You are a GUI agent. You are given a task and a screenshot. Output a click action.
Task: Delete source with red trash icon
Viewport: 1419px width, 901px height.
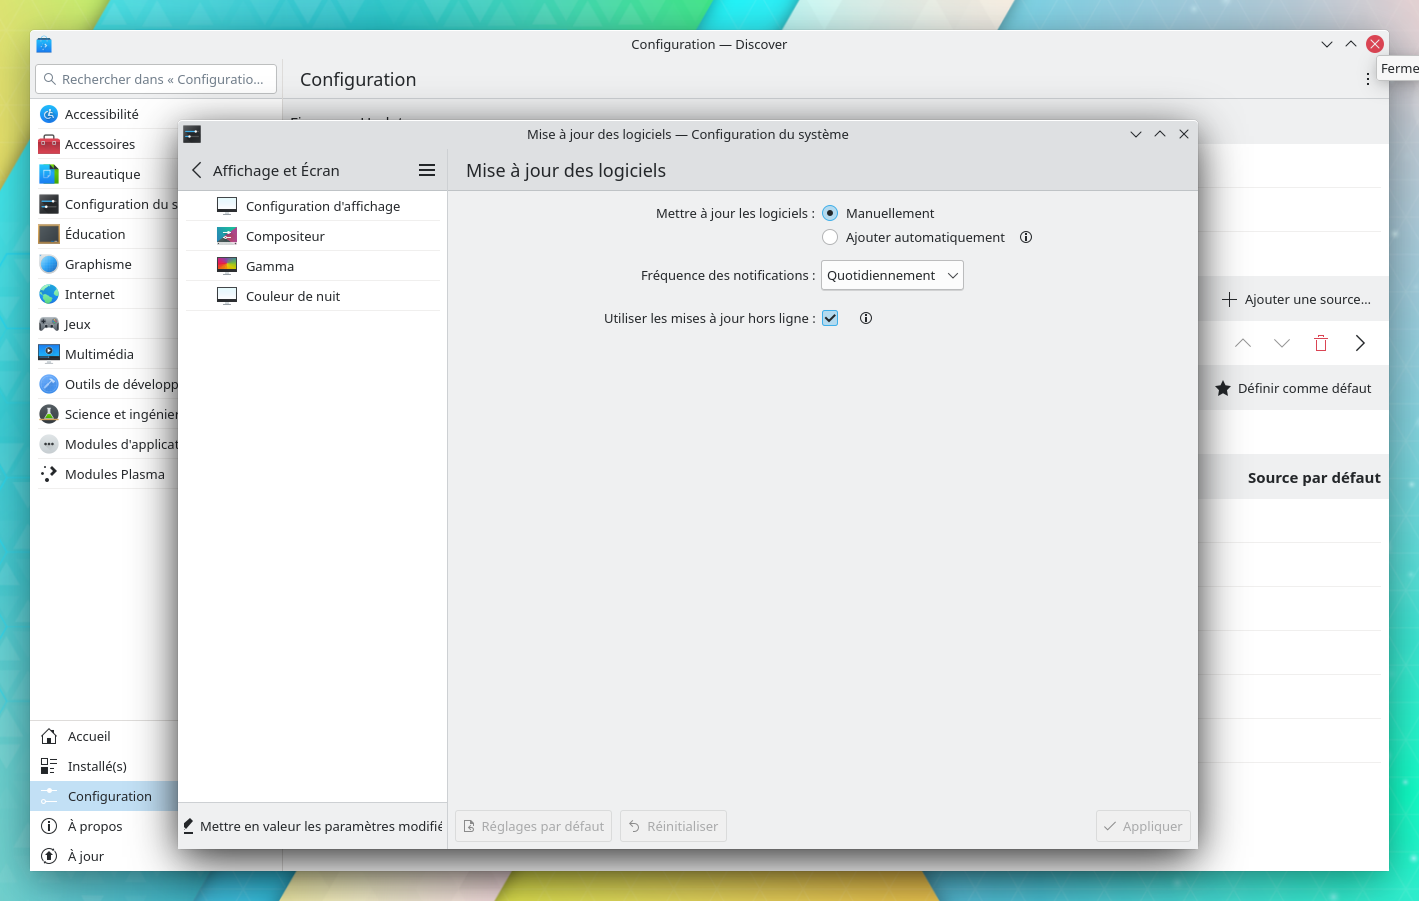(1321, 343)
